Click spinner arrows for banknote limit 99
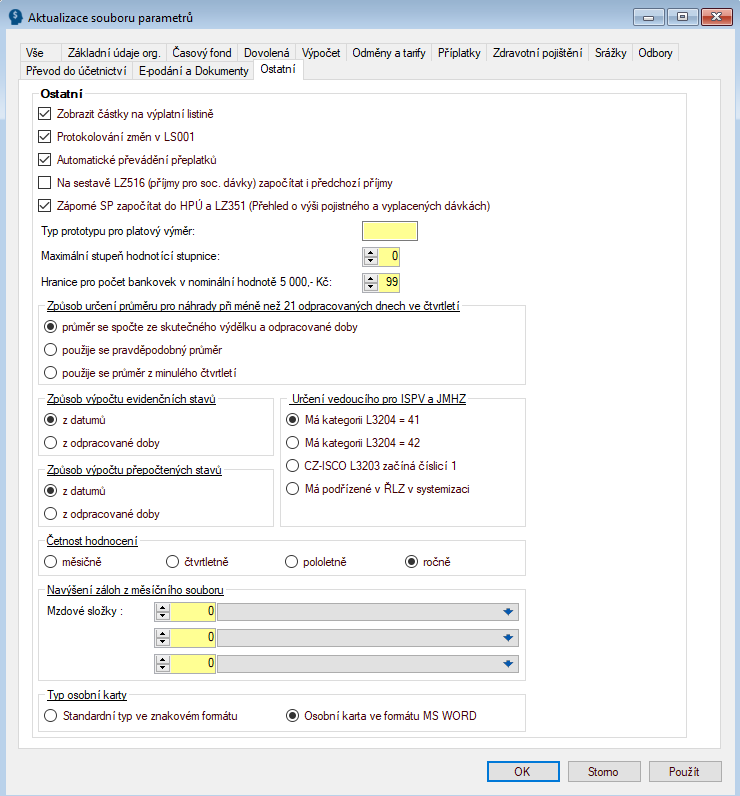 (369, 282)
